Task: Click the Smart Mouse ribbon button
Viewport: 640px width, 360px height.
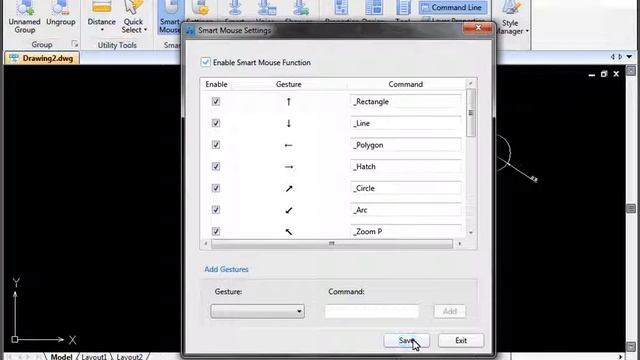Action: click(x=170, y=17)
